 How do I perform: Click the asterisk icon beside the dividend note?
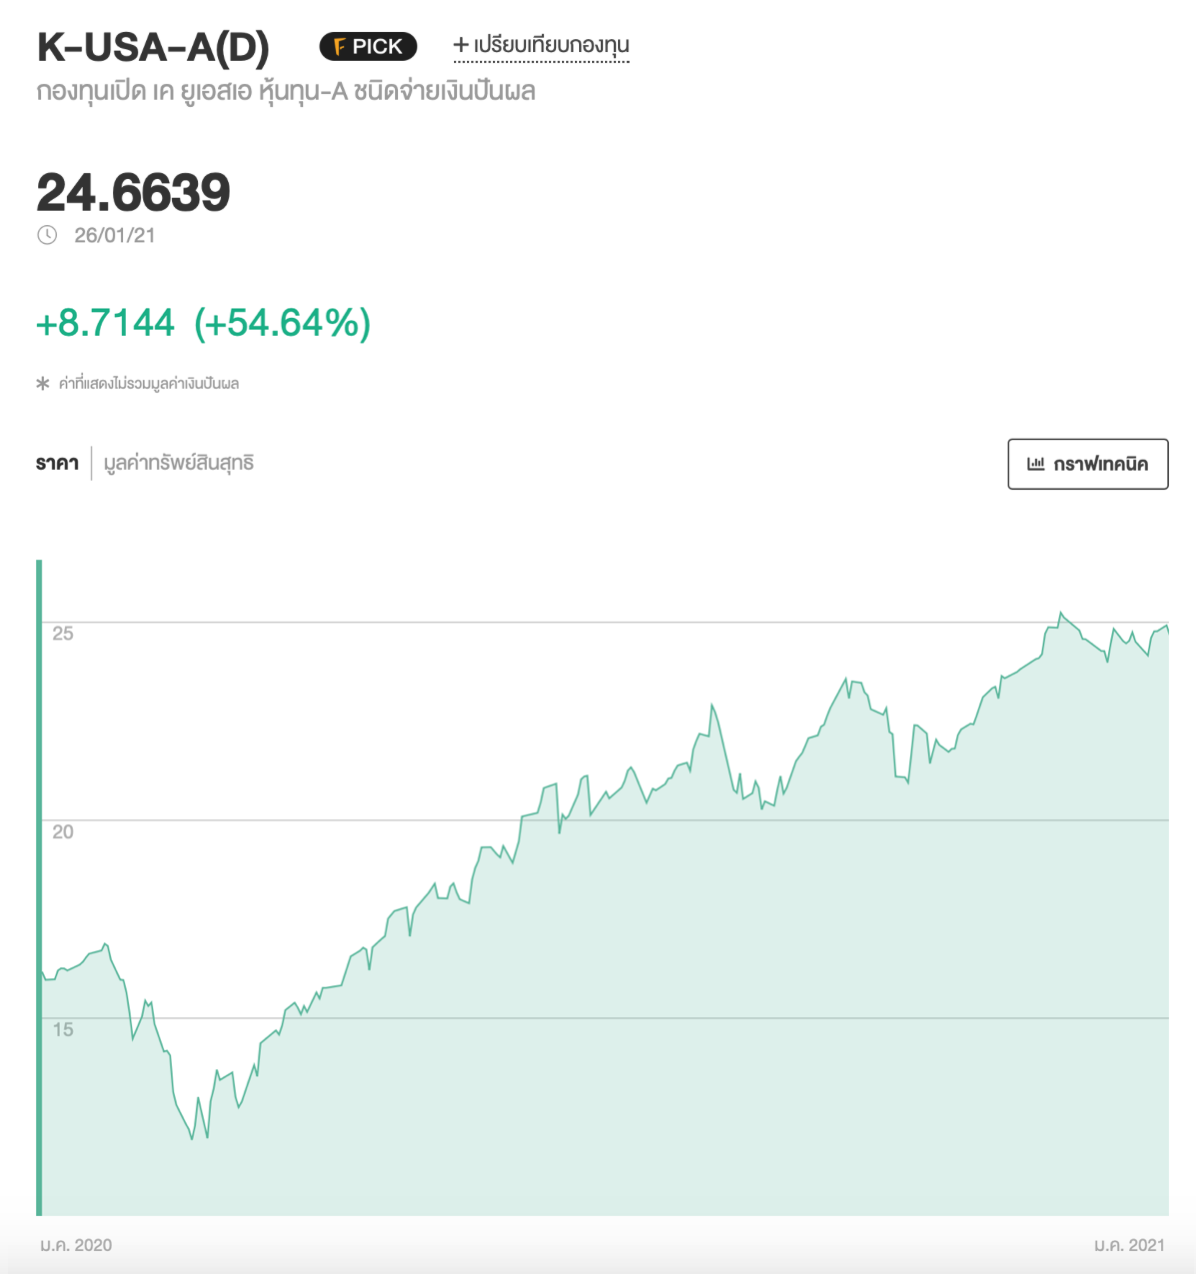point(43,384)
